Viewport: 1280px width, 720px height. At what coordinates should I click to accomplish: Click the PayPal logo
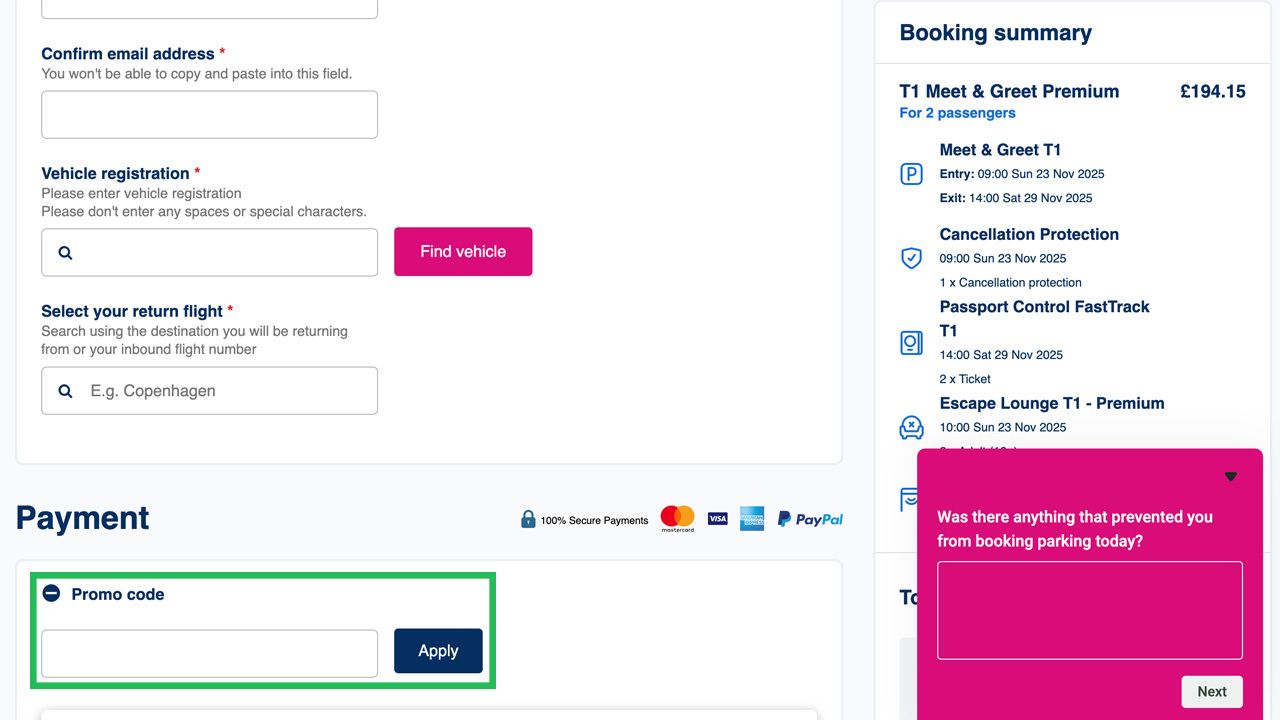tap(810, 518)
